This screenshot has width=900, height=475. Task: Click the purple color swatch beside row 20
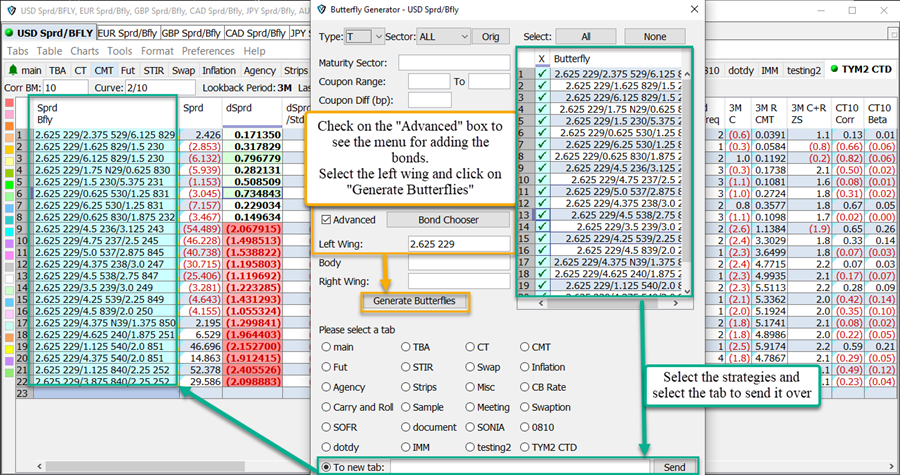[9, 361]
